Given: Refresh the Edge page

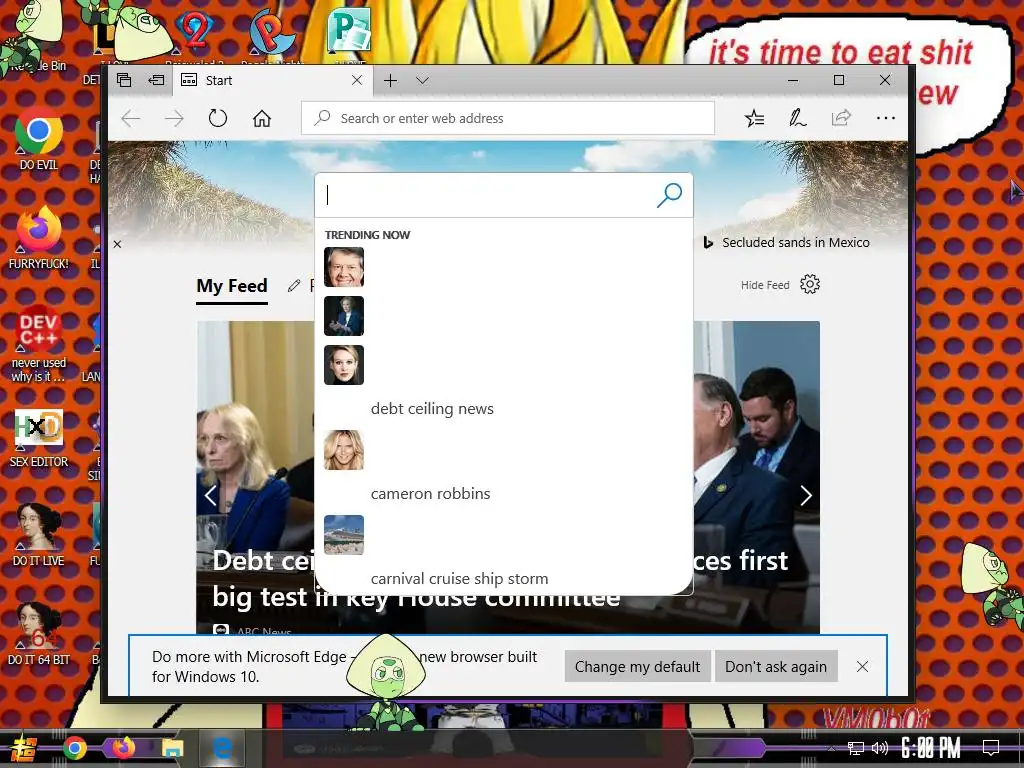Looking at the screenshot, I should (x=217, y=118).
